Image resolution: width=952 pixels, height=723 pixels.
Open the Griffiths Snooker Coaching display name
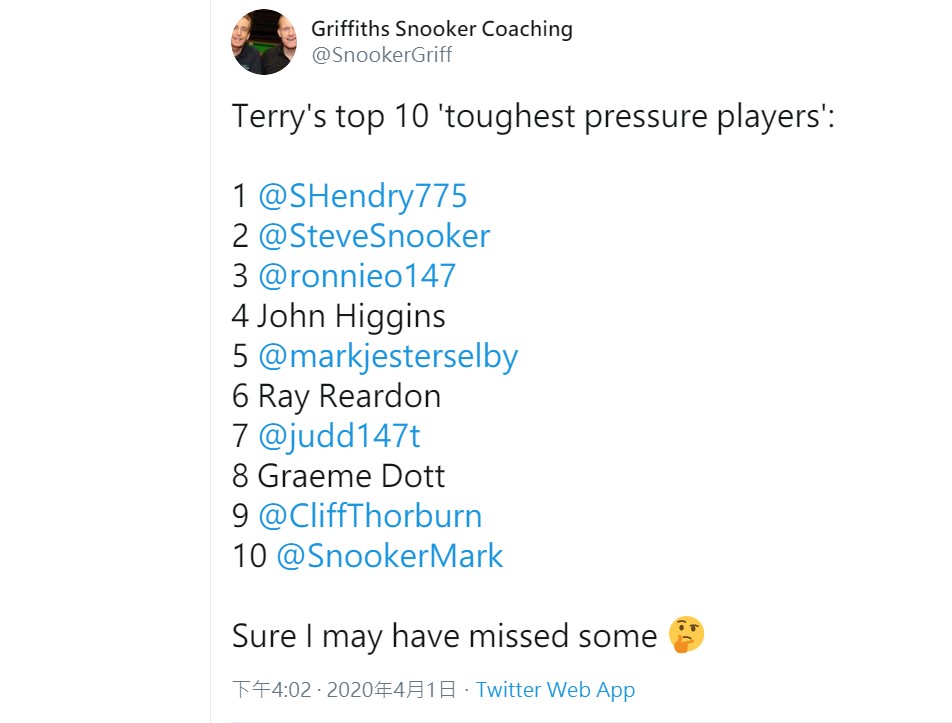[442, 29]
